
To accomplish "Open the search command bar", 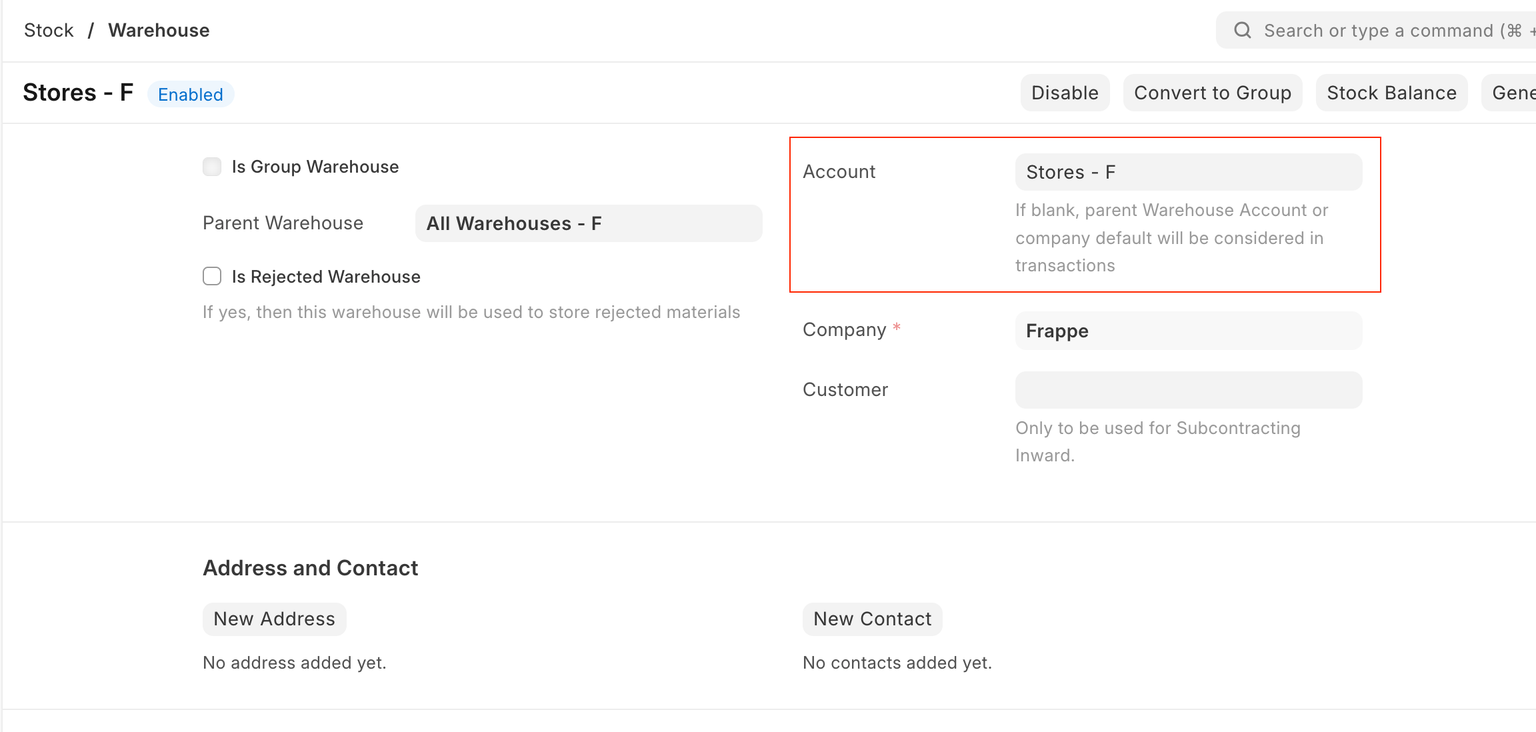I will [x=1380, y=30].
